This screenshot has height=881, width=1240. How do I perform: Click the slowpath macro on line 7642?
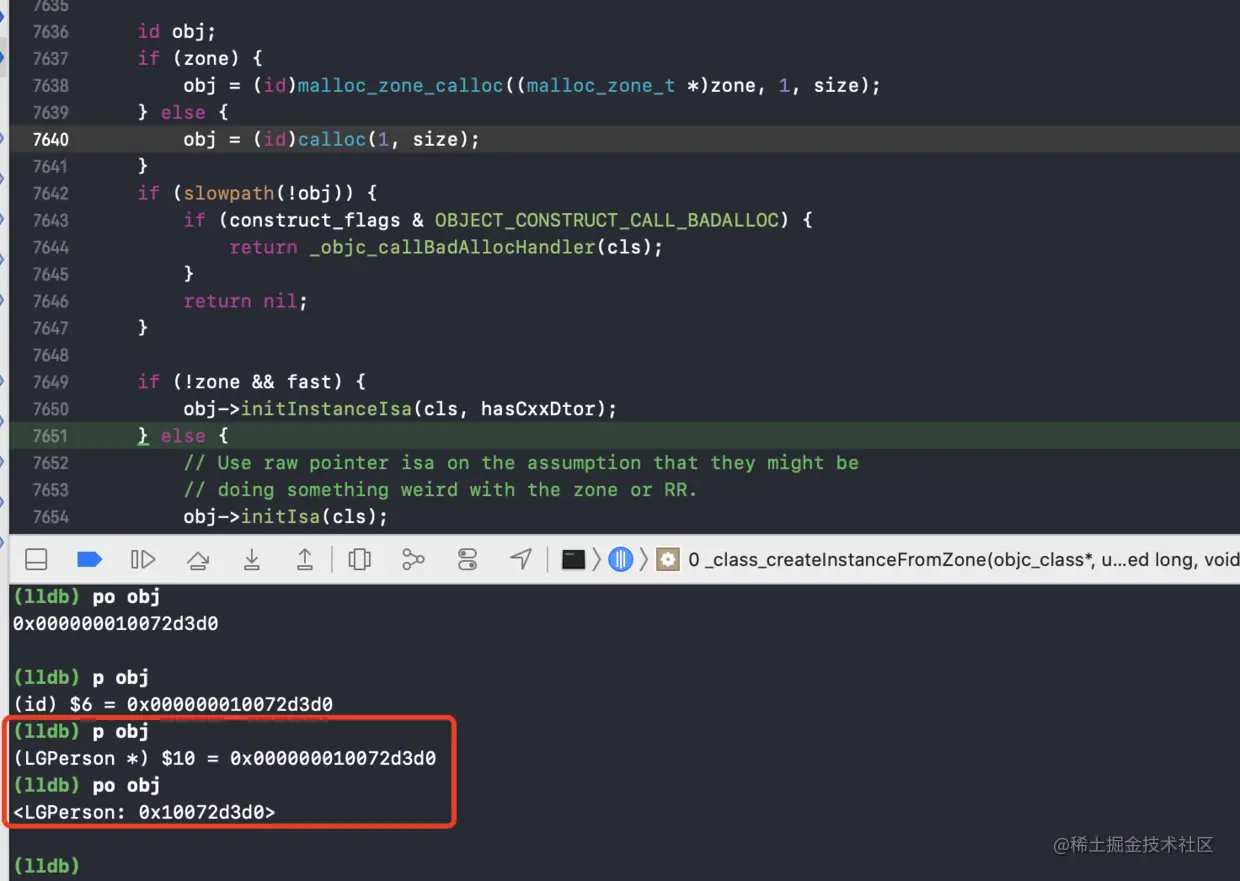click(229, 193)
